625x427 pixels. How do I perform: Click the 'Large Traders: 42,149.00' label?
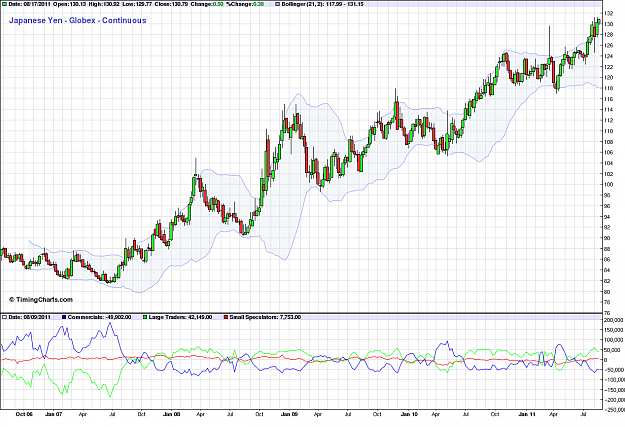pyautogui.click(x=180, y=317)
